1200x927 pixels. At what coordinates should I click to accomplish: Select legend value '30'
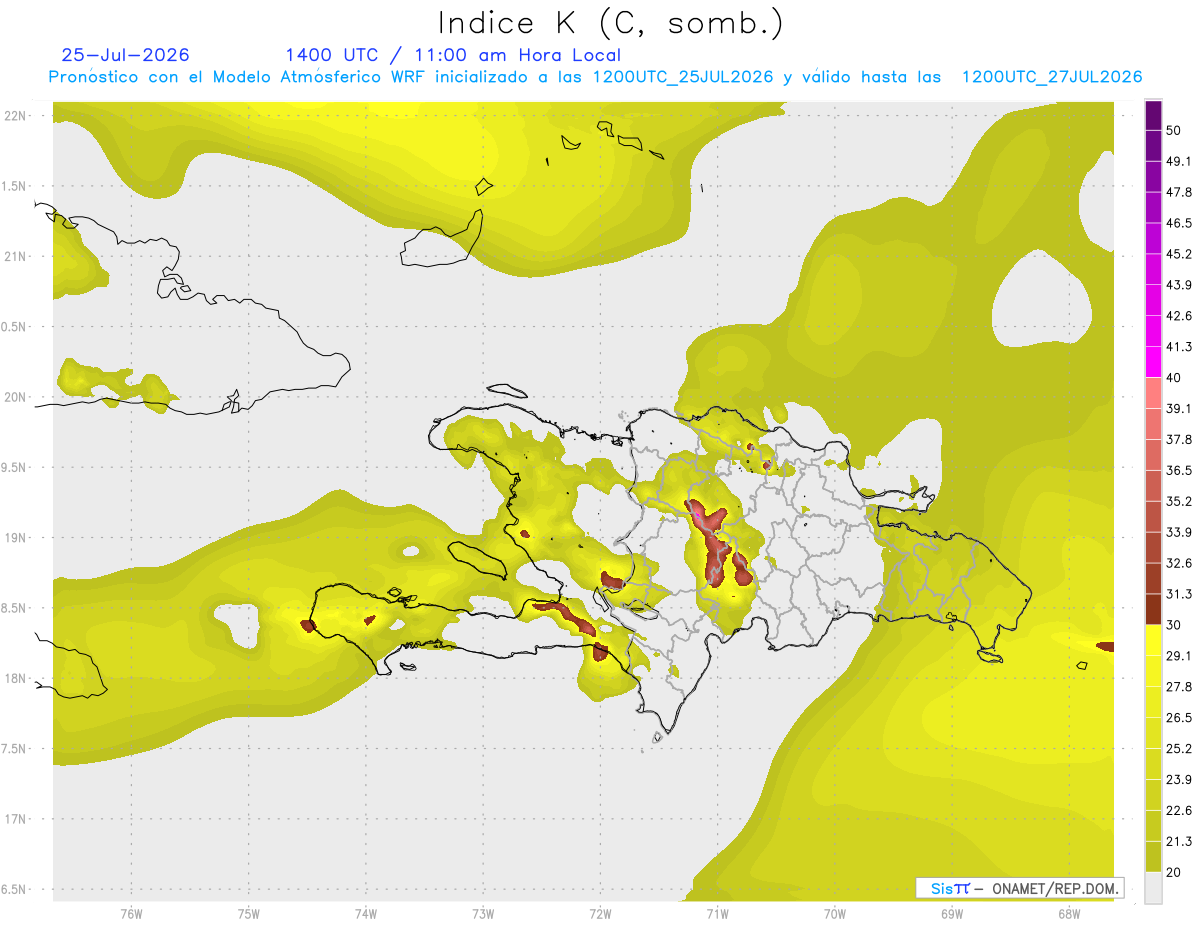[x=1175, y=625]
